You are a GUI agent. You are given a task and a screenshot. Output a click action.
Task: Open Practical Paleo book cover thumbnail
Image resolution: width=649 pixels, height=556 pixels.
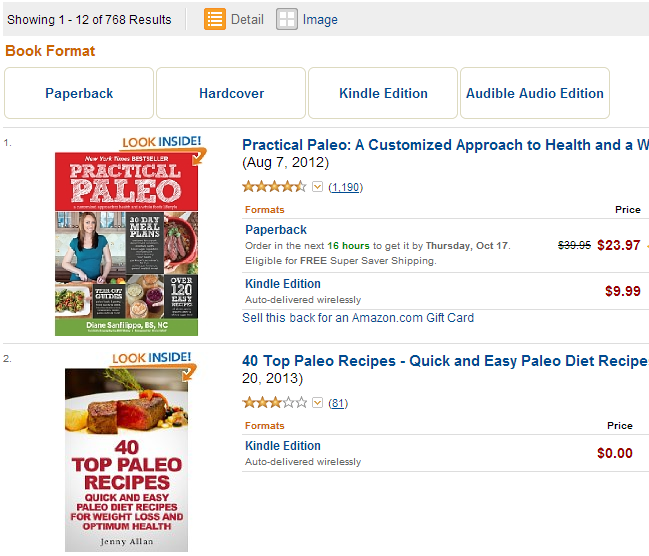point(126,244)
